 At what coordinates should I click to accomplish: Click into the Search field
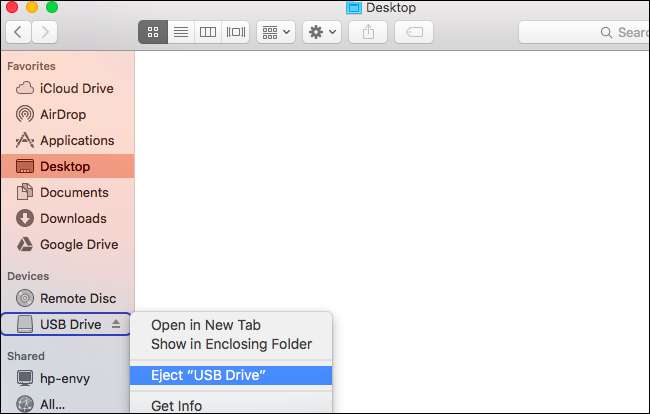[x=584, y=32]
